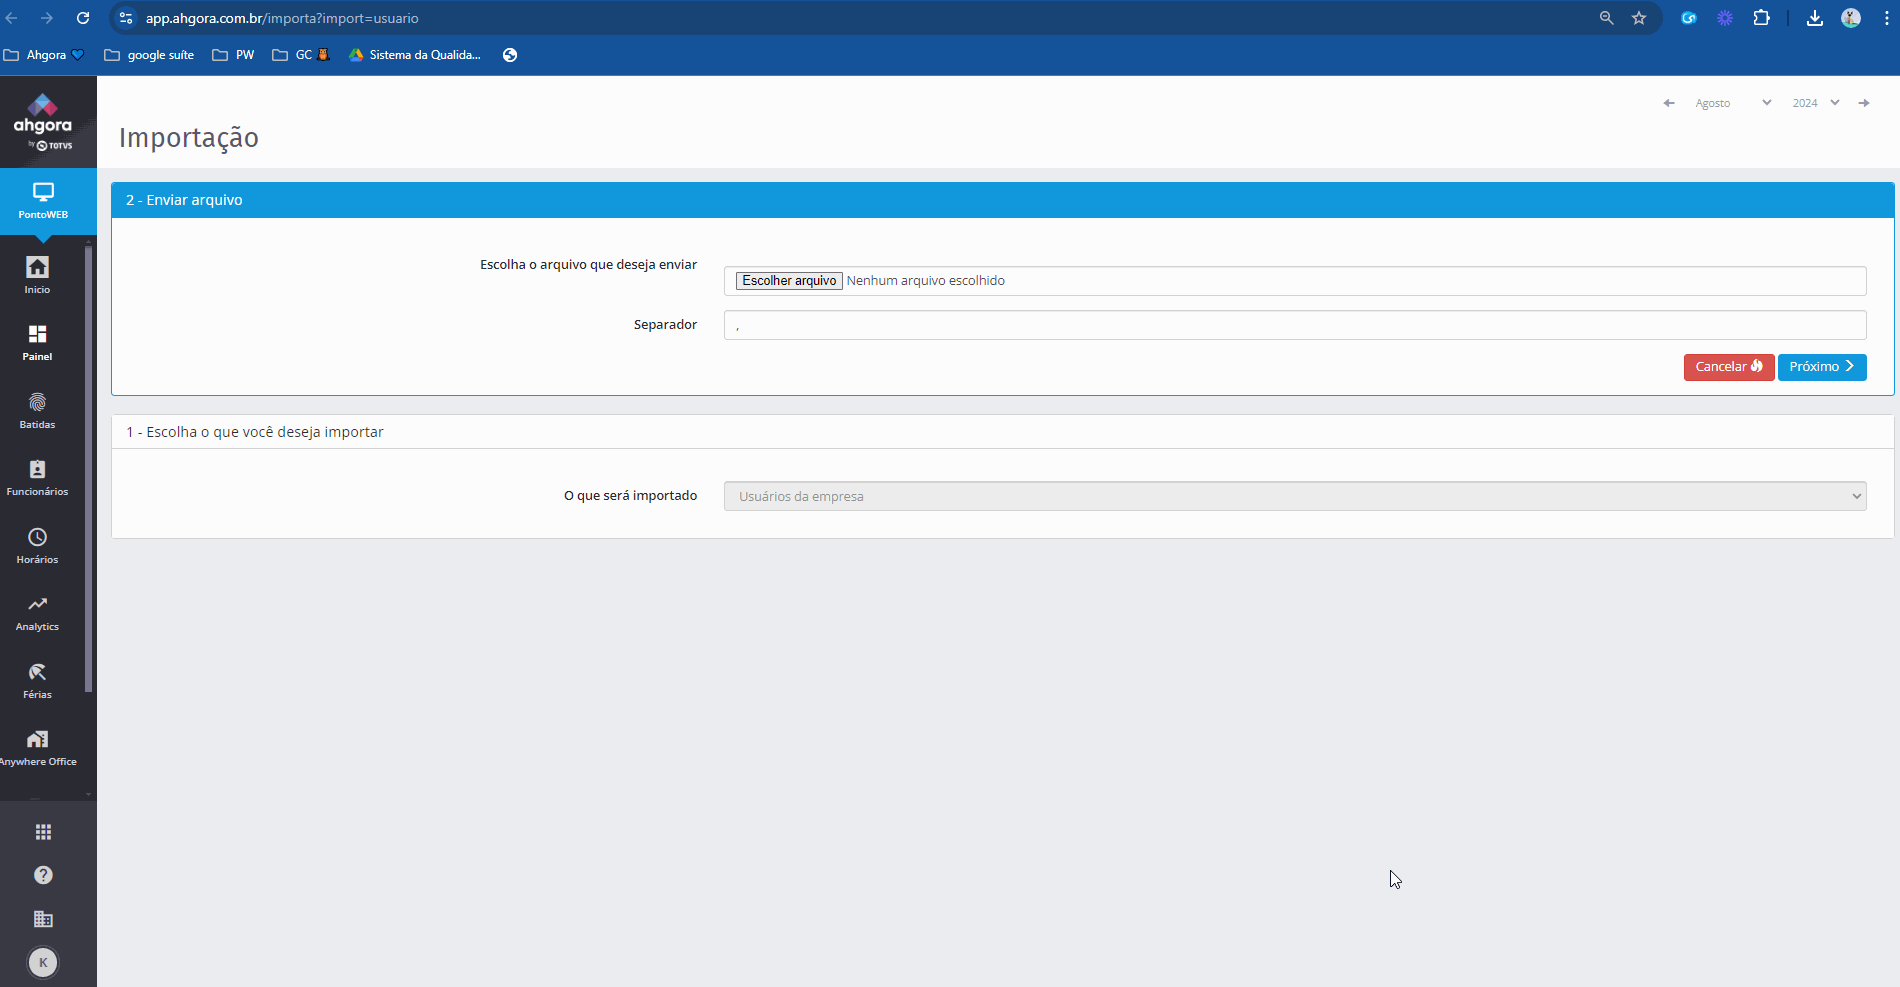The image size is (1900, 987).
Task: Open the browser three-dot menu
Action: [1886, 18]
